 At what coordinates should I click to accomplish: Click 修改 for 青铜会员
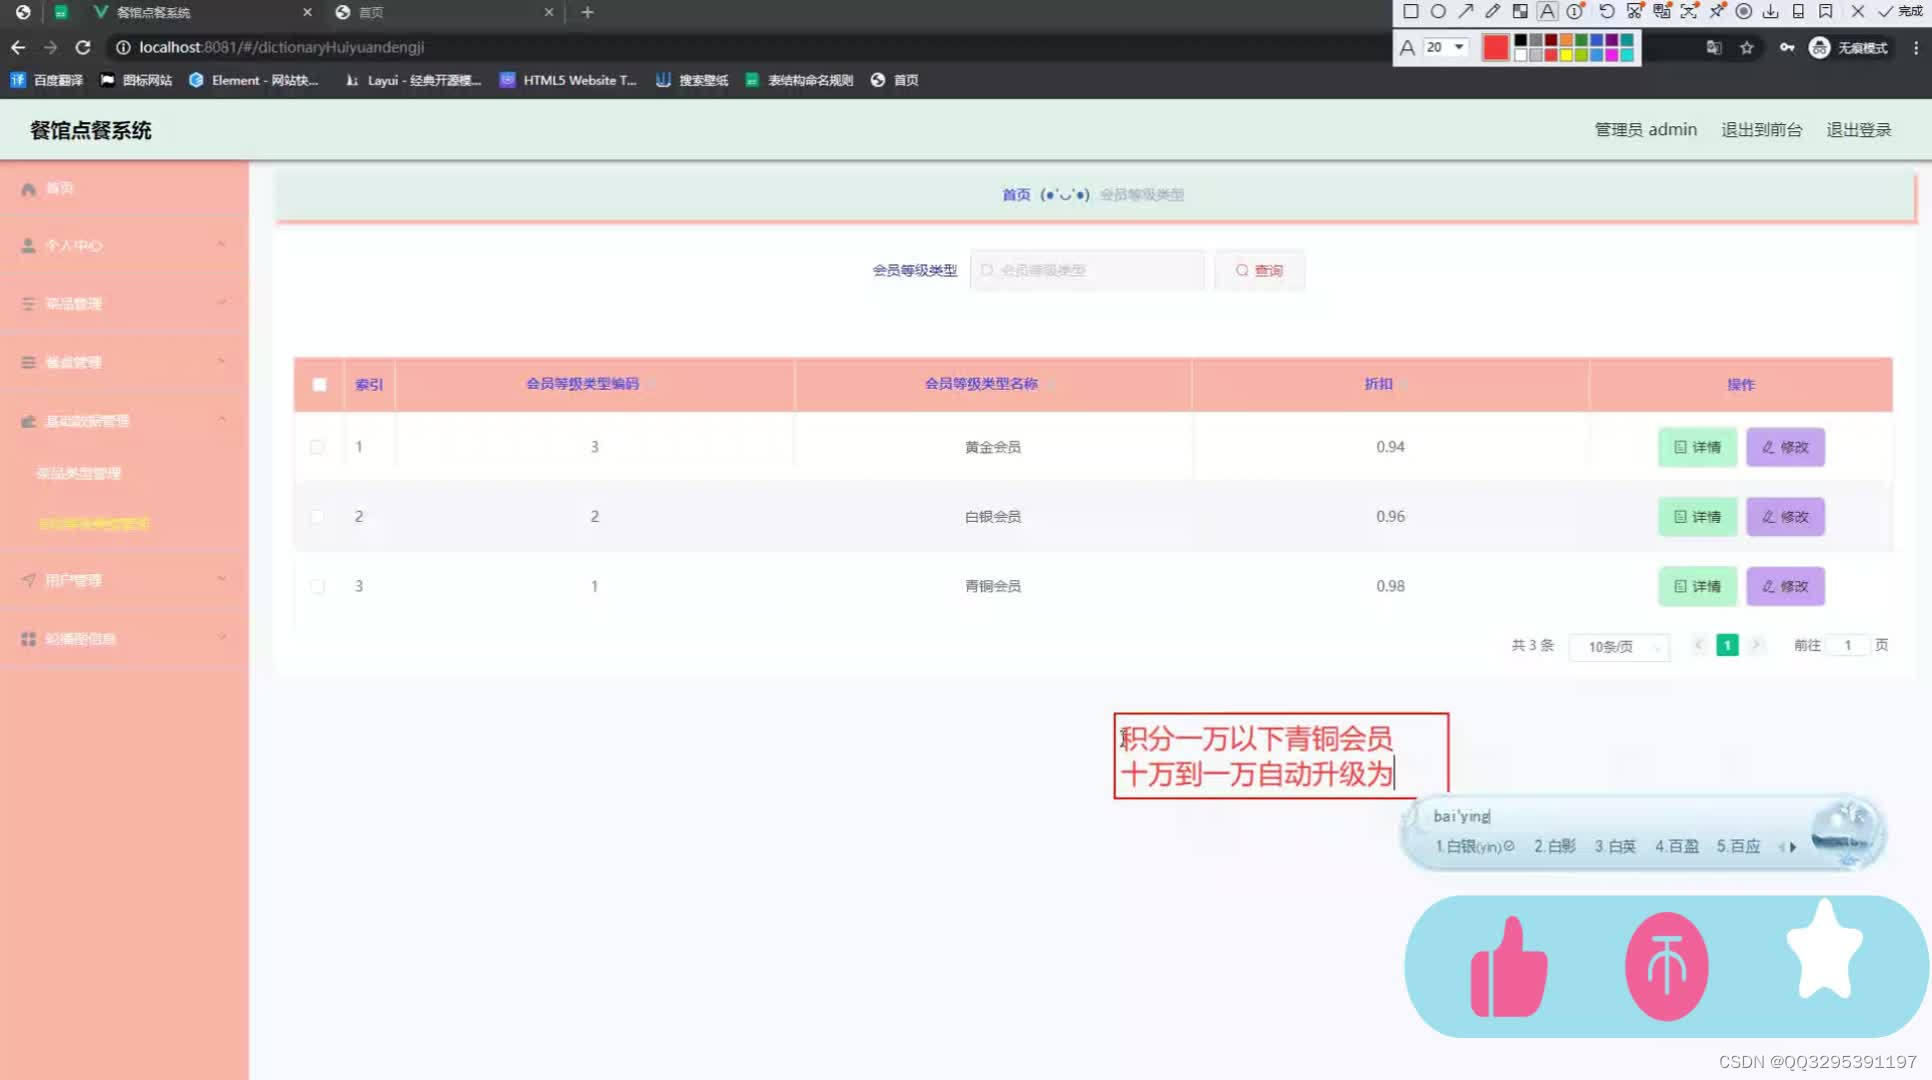(1785, 586)
